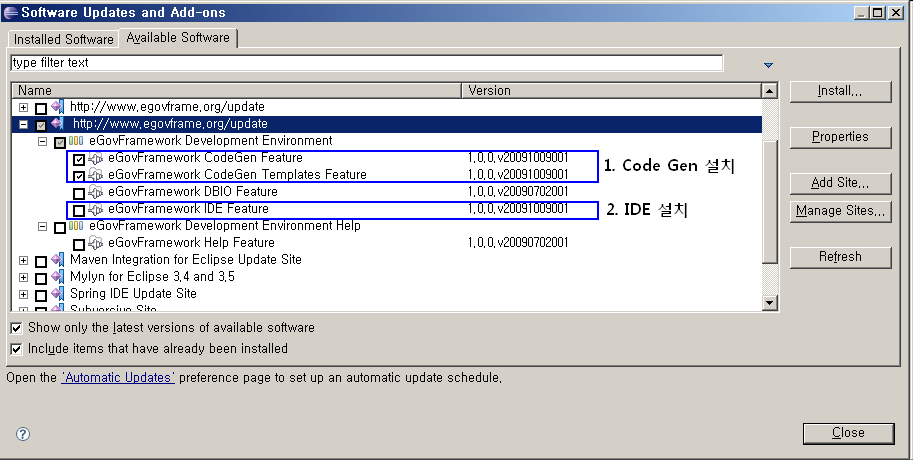Select the Available Software tab
Screen dimensions: 917x461
click(x=178, y=38)
